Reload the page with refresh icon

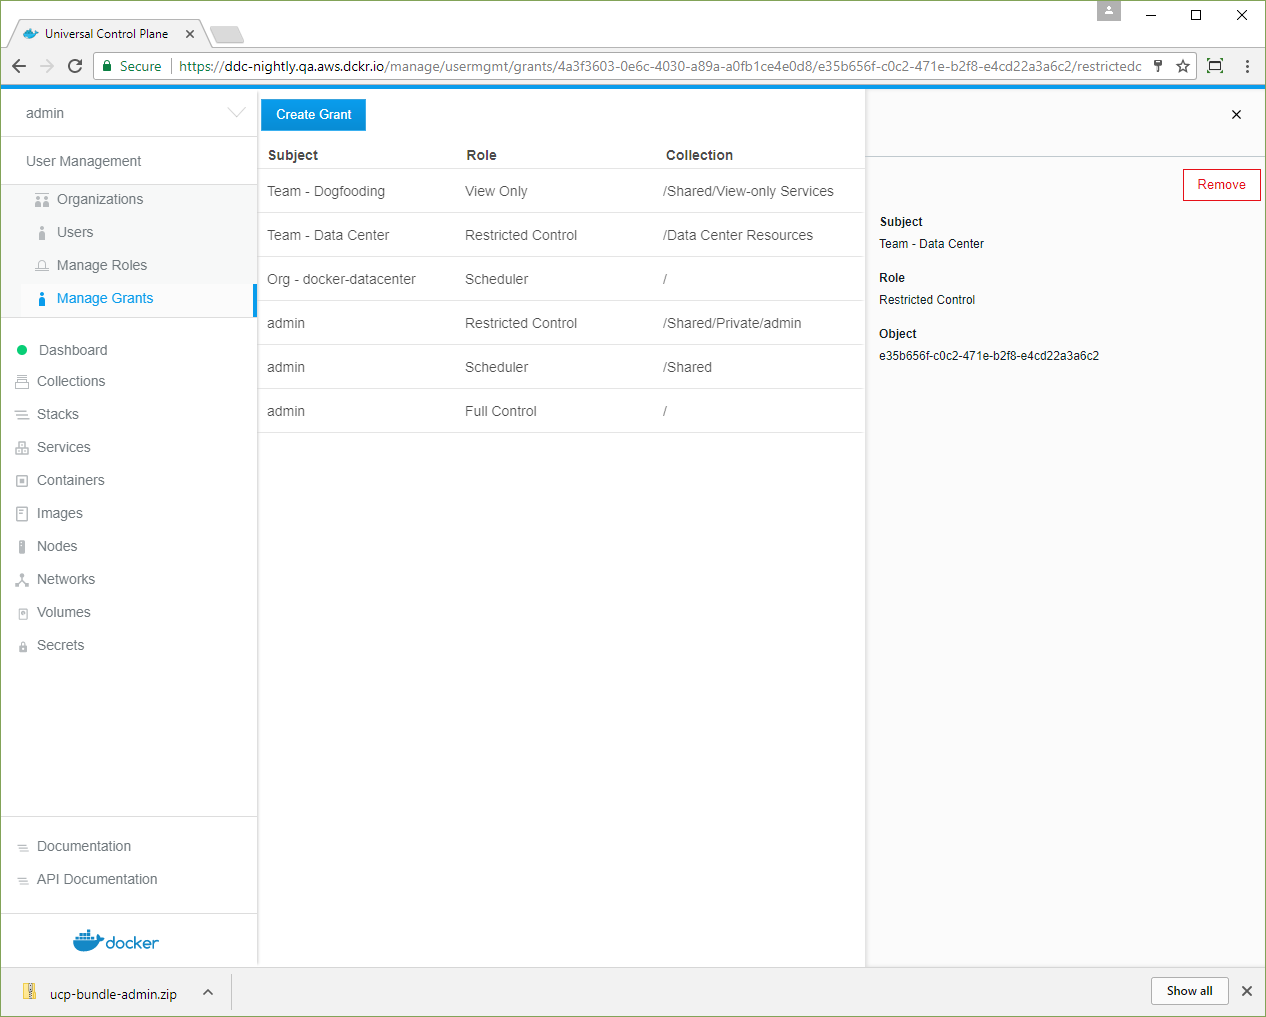(75, 66)
